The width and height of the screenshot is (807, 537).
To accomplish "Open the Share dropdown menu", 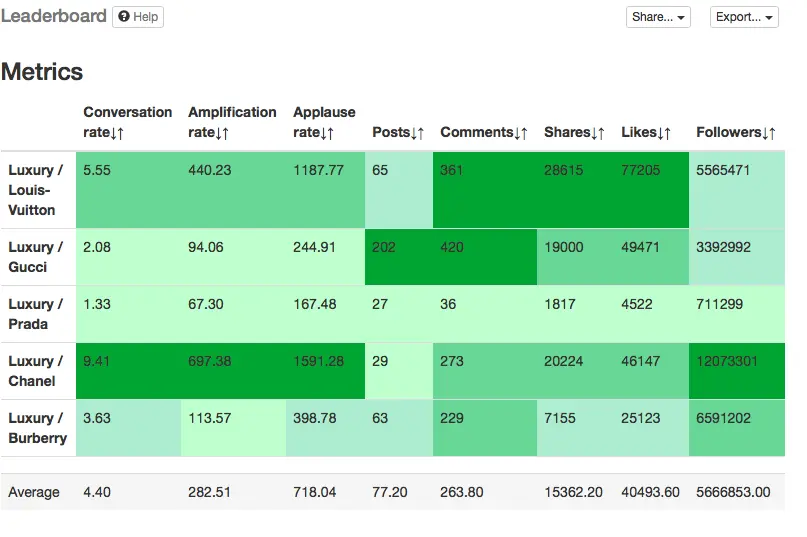I will click(x=657, y=17).
